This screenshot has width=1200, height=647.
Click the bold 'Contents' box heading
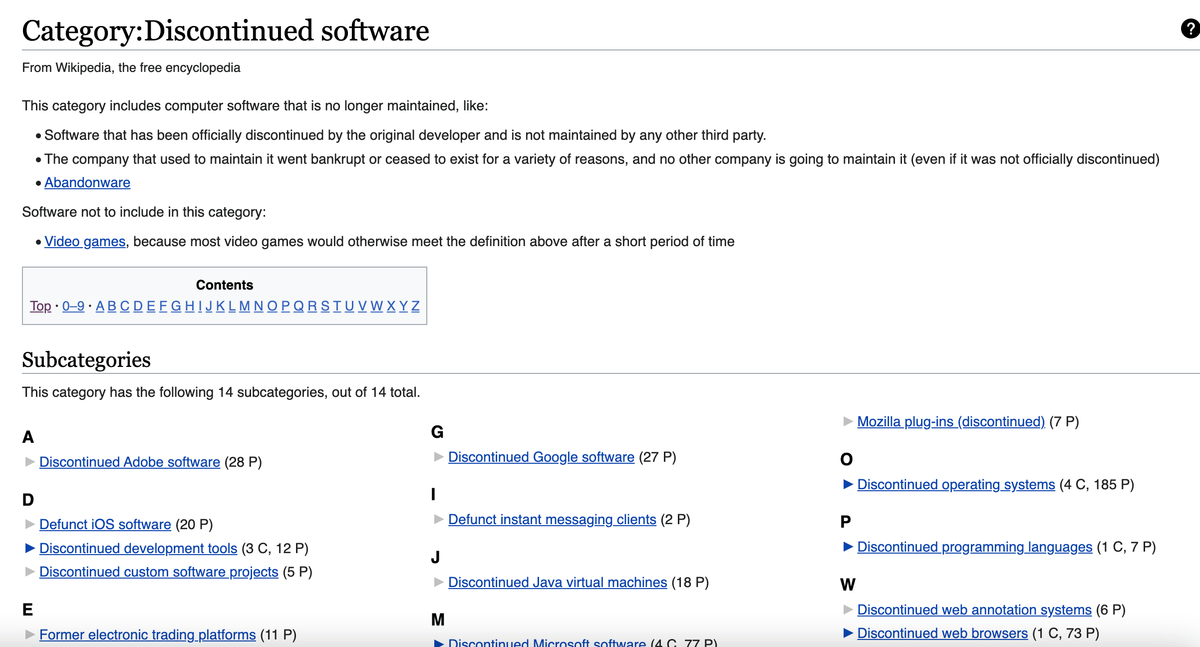224,285
